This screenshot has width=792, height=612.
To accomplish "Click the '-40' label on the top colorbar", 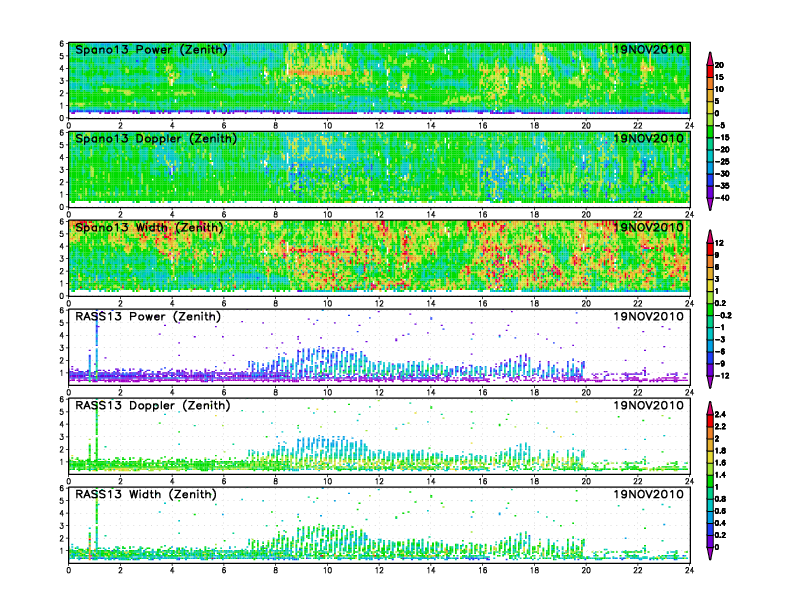I will [x=722, y=198].
